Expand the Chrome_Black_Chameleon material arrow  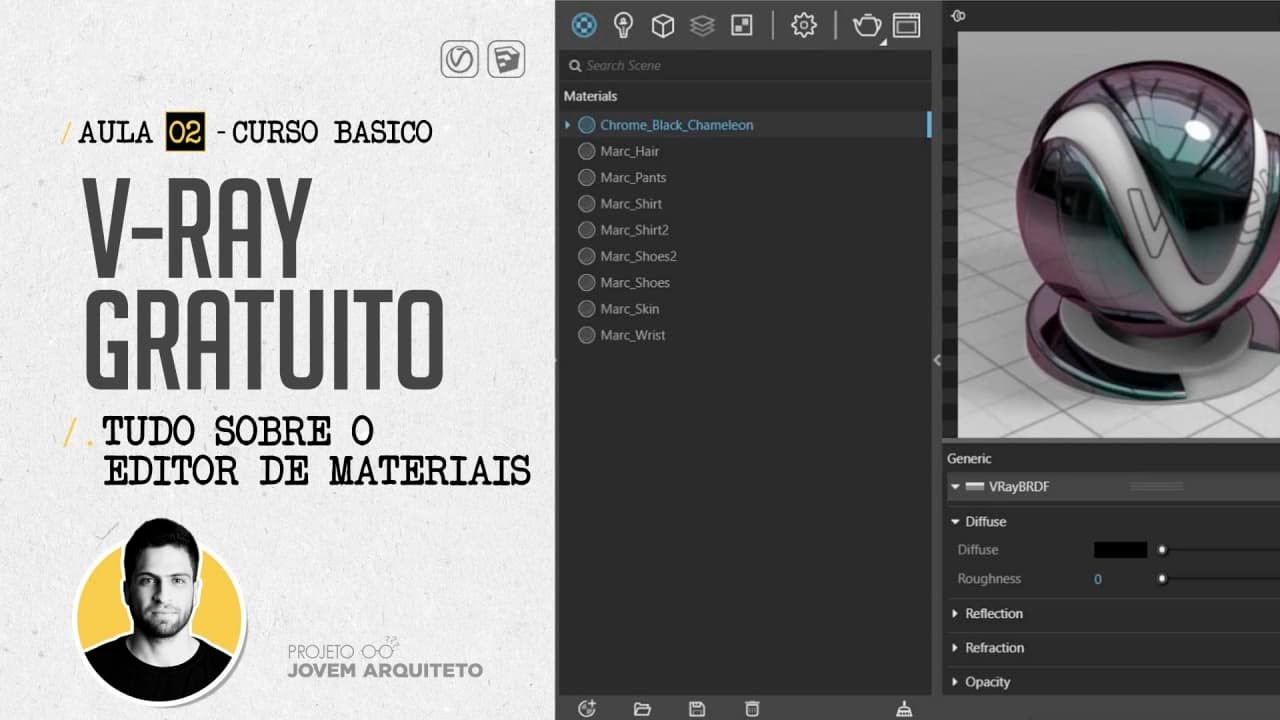pos(568,125)
